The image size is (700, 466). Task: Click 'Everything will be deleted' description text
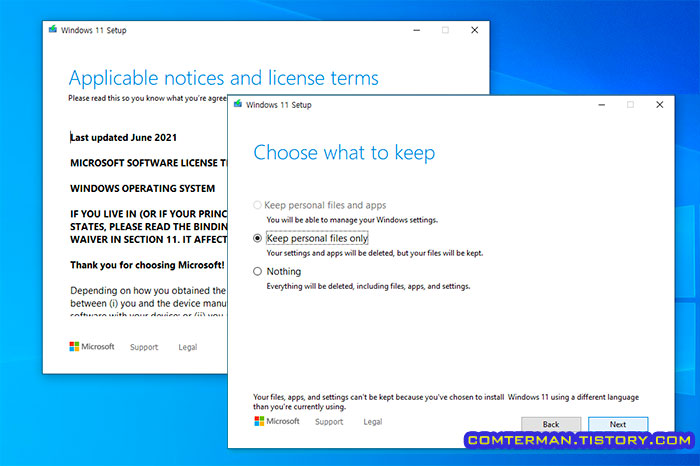368,286
